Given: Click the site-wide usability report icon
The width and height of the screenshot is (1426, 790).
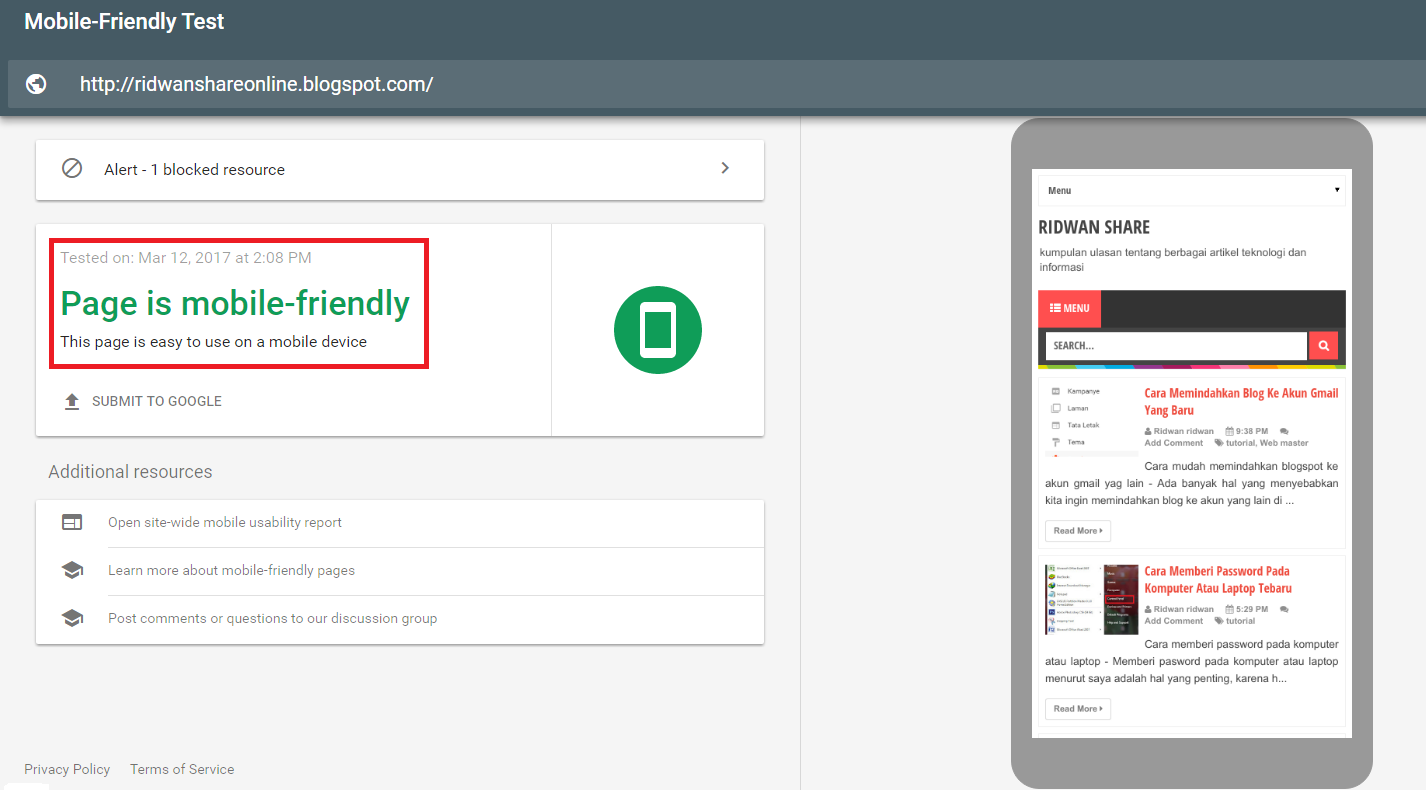Looking at the screenshot, I should tap(72, 522).
